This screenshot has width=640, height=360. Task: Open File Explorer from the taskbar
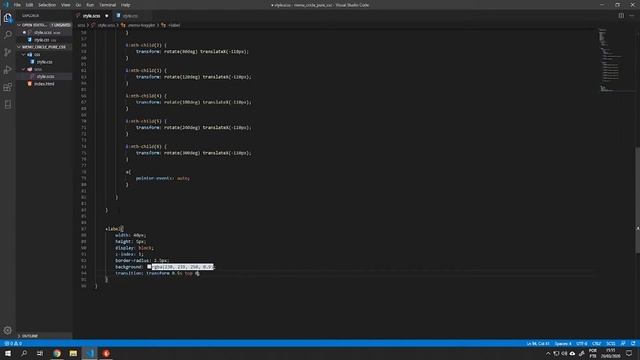click(73, 353)
